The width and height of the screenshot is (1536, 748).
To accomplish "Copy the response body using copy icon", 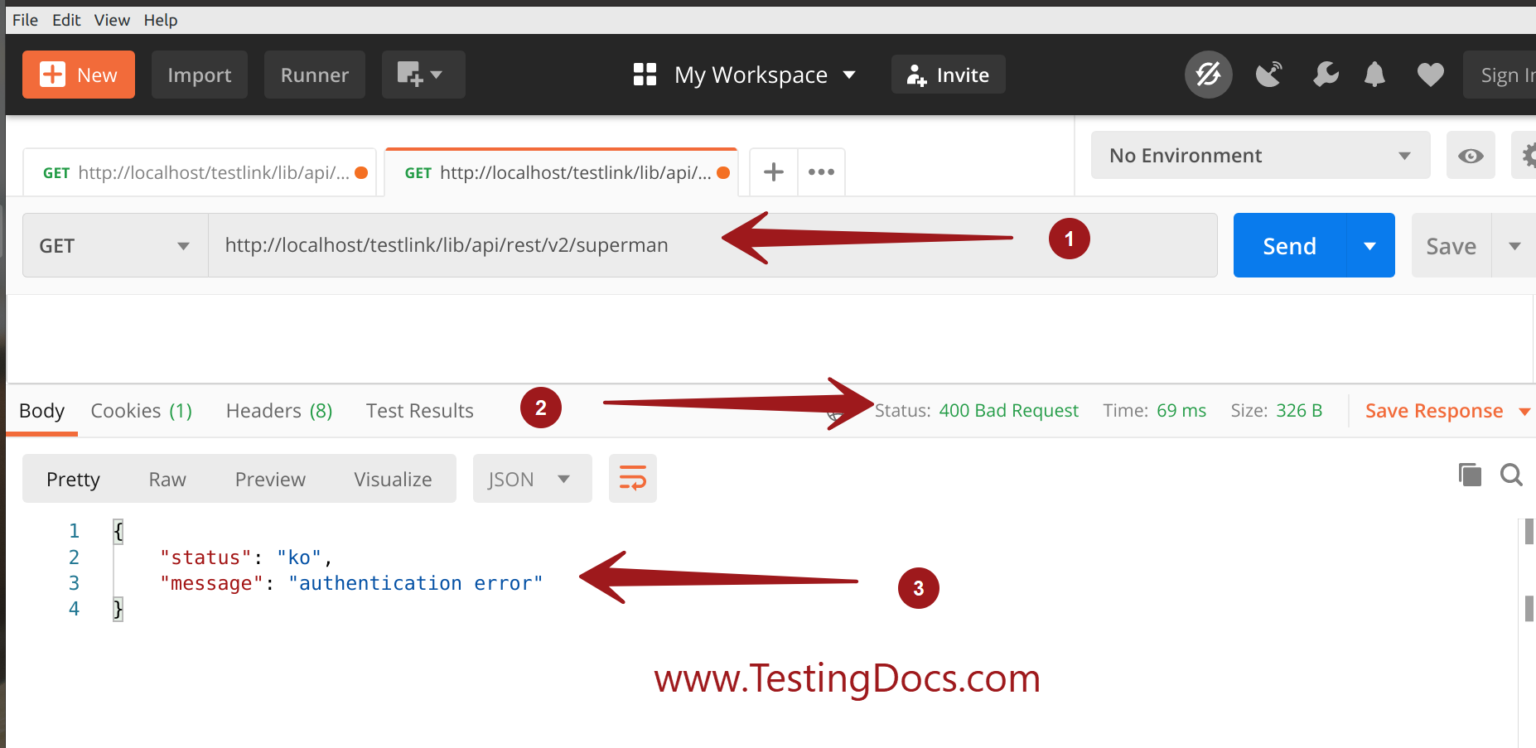I will click(x=1470, y=474).
